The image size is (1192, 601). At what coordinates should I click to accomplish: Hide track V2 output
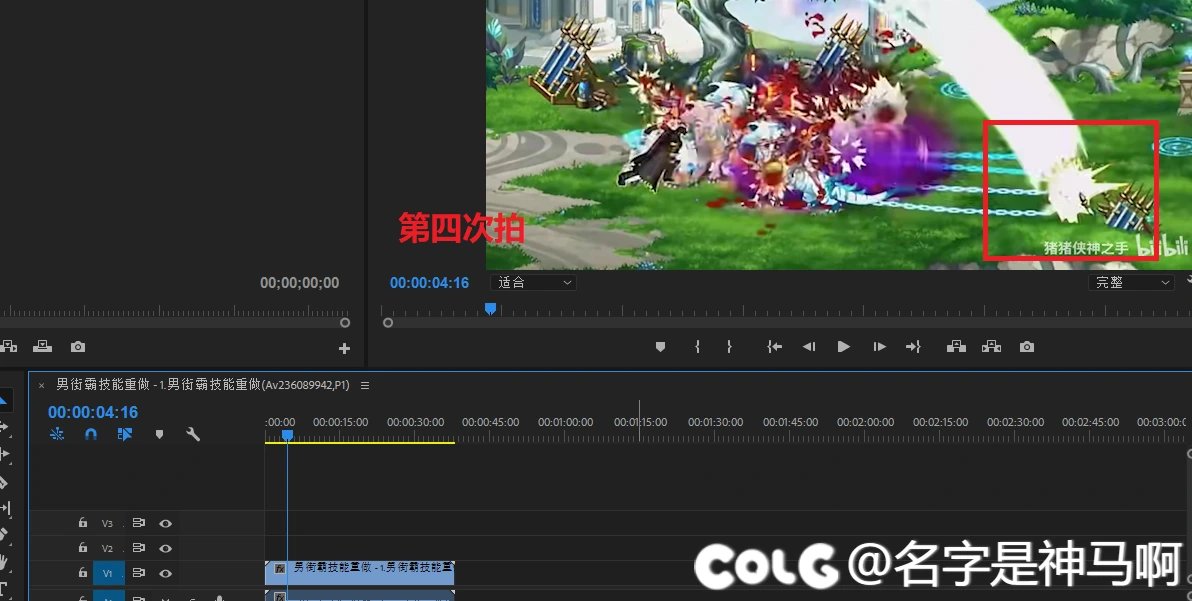pyautogui.click(x=166, y=549)
